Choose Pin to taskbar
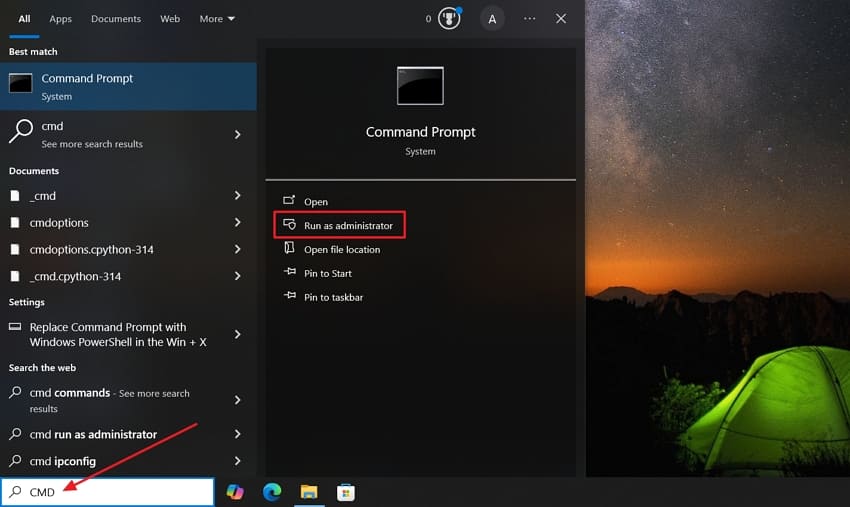Viewport: 850px width, 507px height. click(x=333, y=297)
